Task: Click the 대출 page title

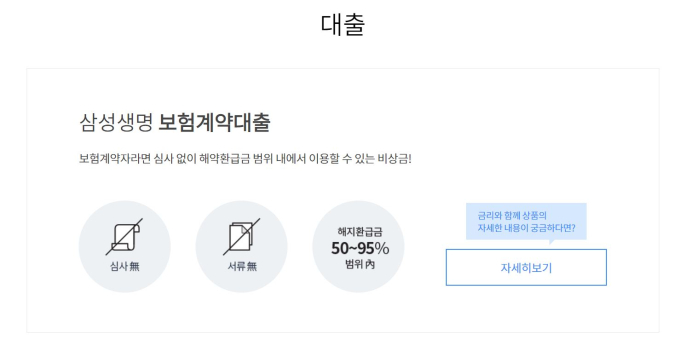Action: coord(343,24)
